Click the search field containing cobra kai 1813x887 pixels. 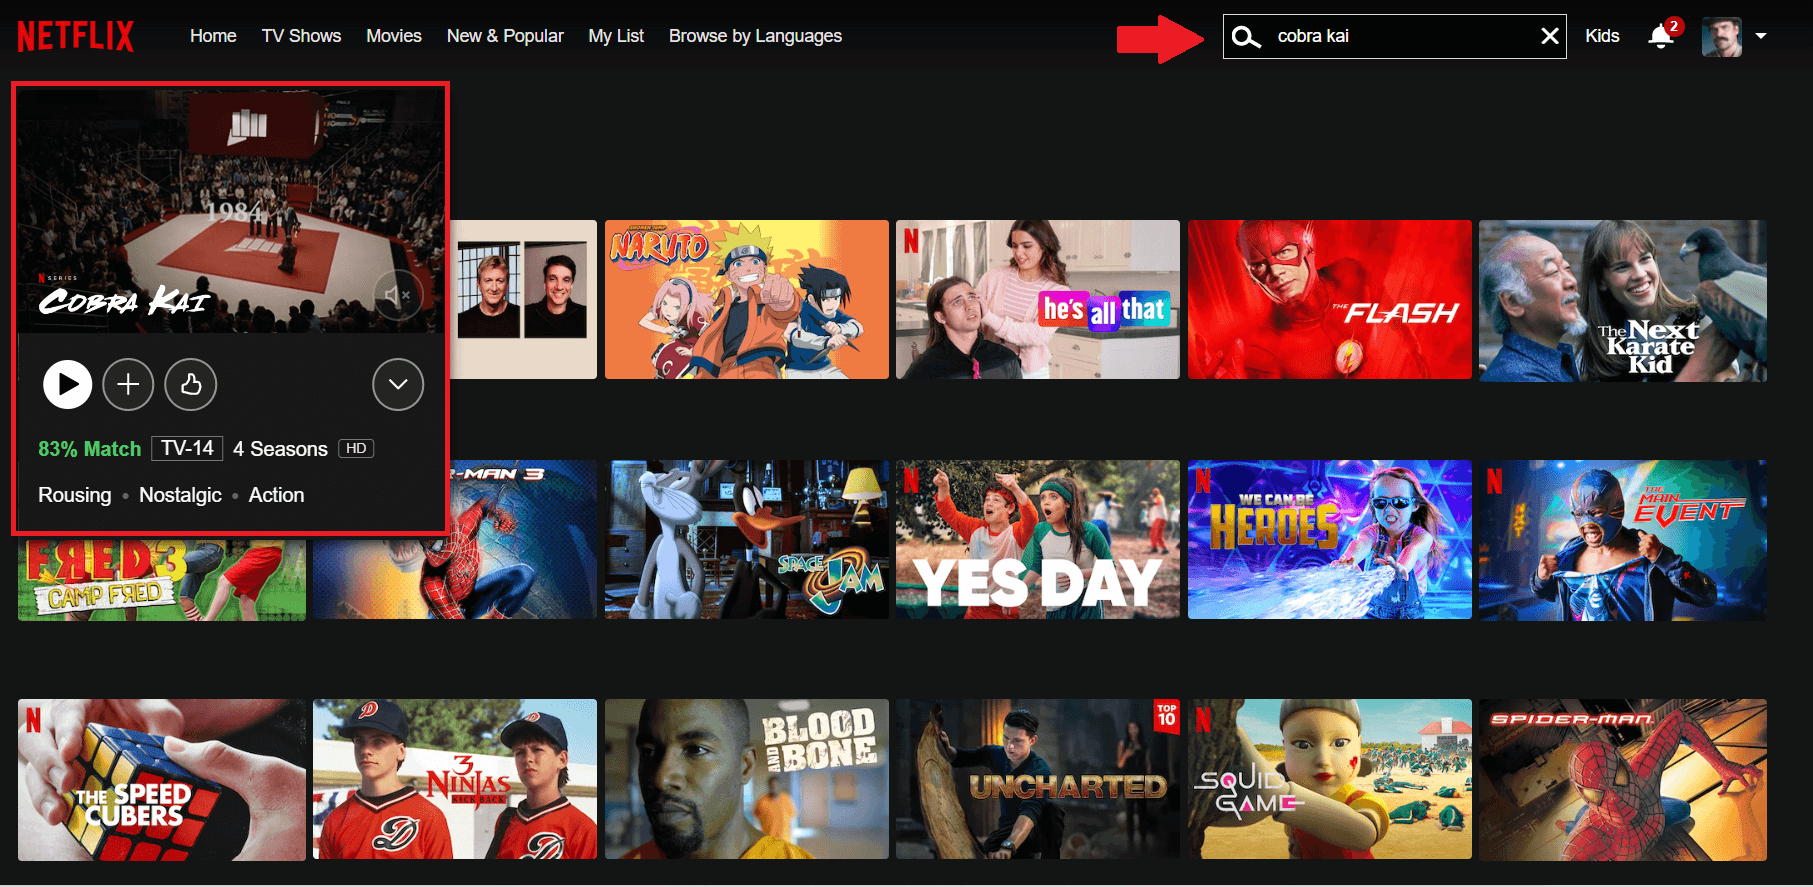(x=1395, y=36)
